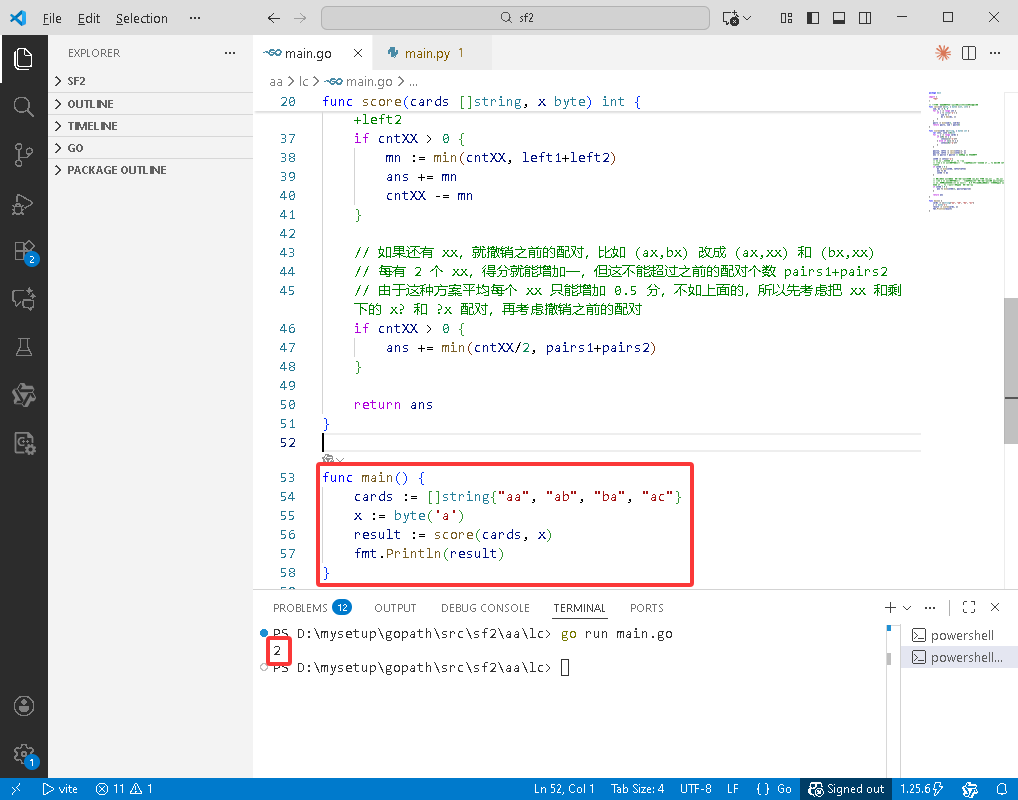Open the Accounts icon in activity bar
Image resolution: width=1018 pixels, height=800 pixels.
coord(23,706)
